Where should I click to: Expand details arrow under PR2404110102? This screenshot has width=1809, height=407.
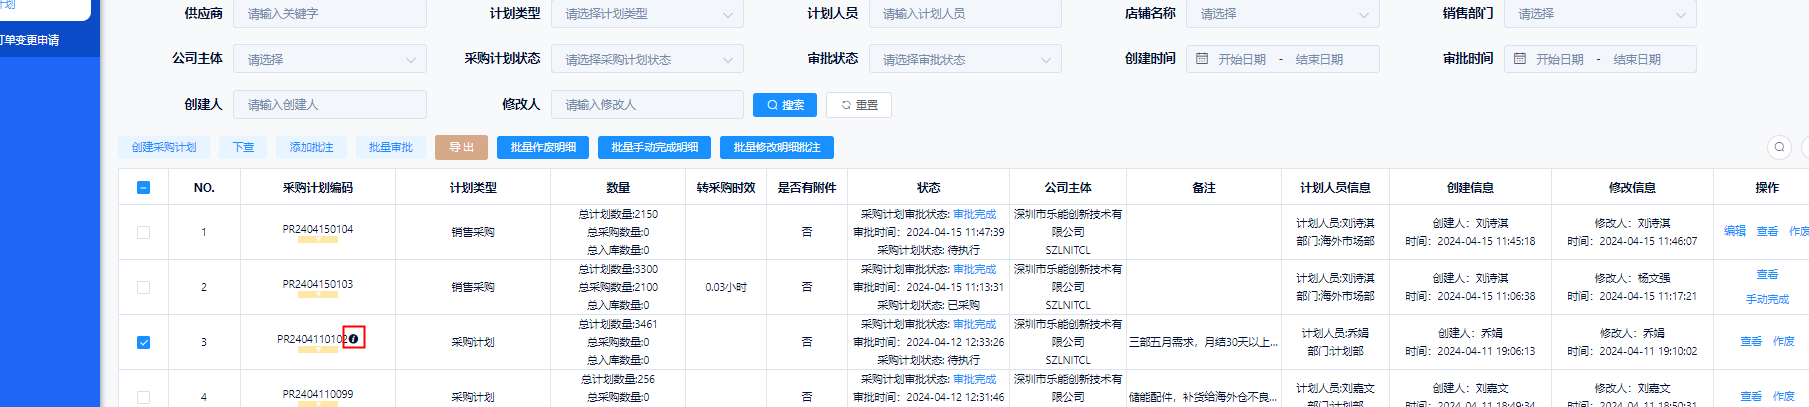pos(318,350)
